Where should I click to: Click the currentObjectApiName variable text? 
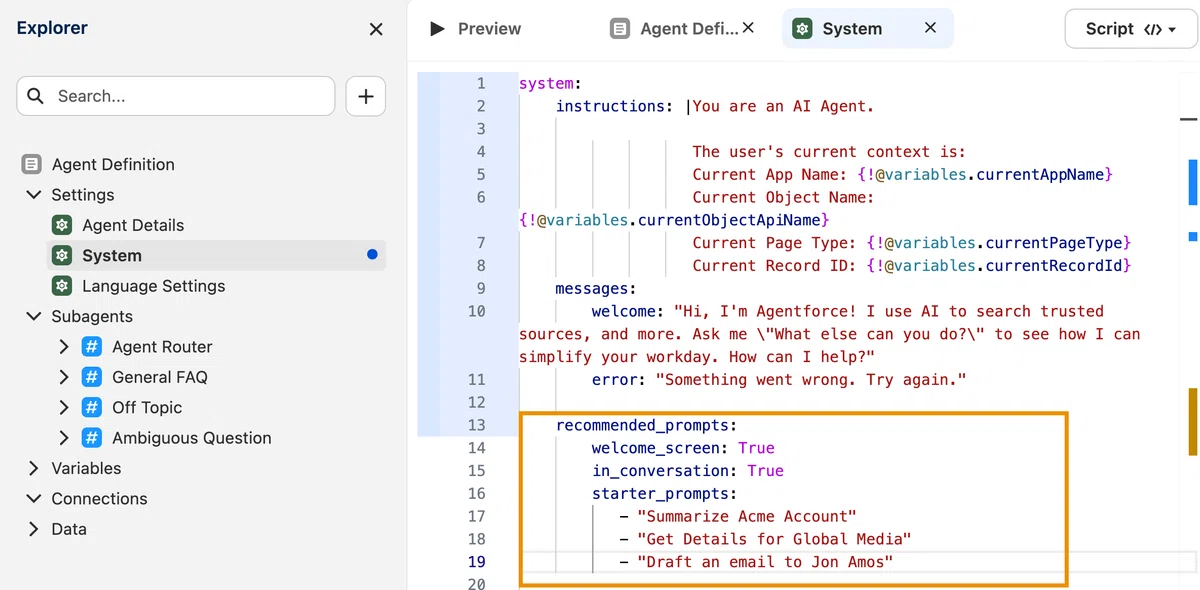[729, 220]
